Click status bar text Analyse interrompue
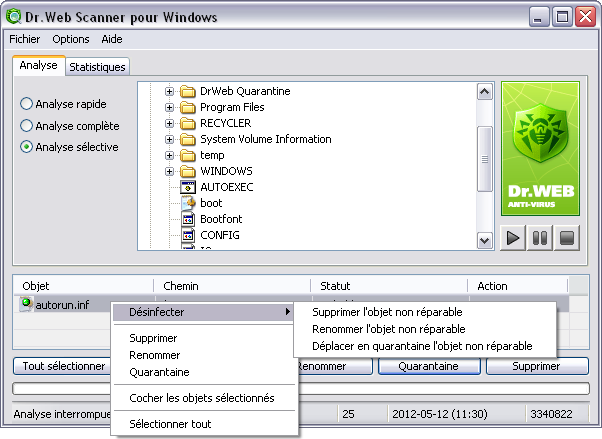 pyautogui.click(x=62, y=414)
